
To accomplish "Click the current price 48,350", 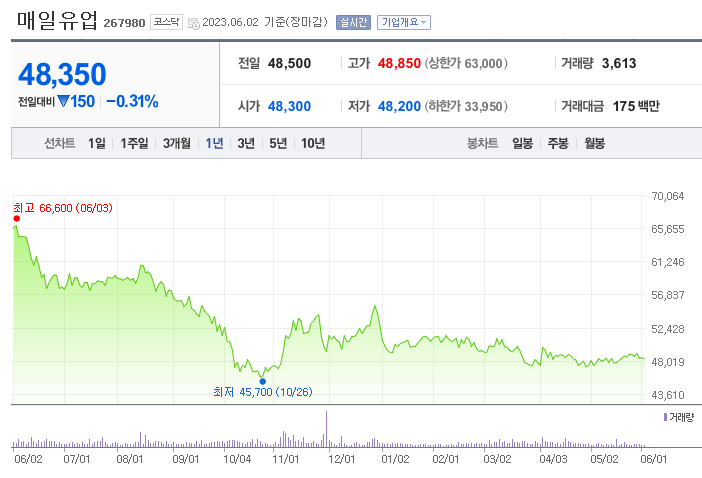I will point(62,74).
